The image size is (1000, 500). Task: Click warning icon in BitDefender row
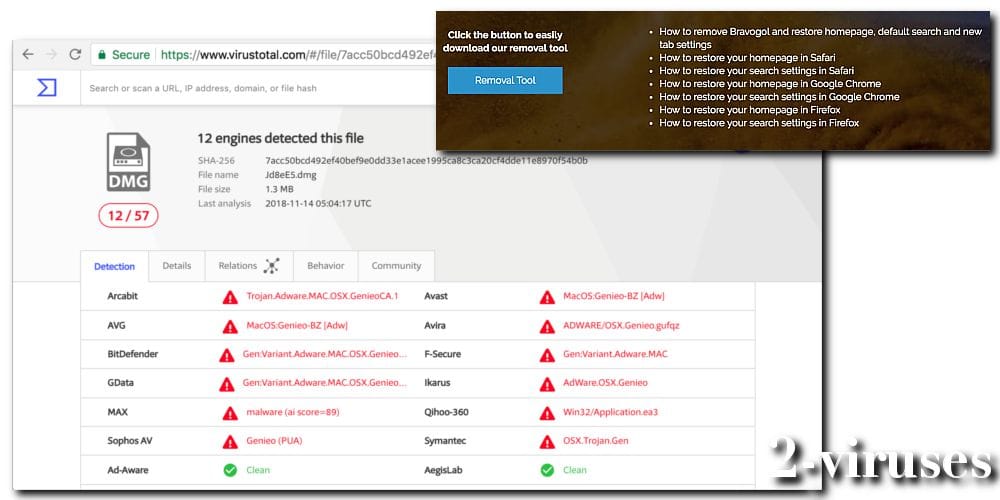(x=226, y=355)
